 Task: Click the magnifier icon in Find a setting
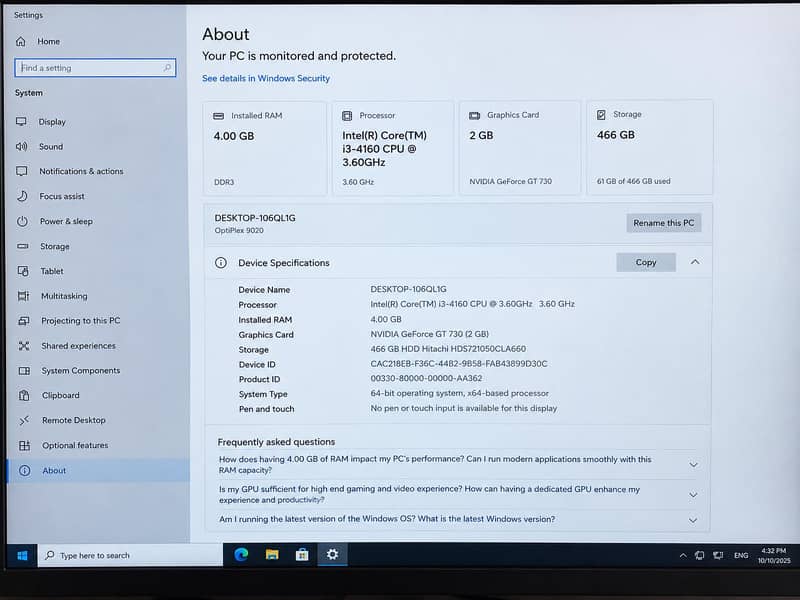pos(167,67)
